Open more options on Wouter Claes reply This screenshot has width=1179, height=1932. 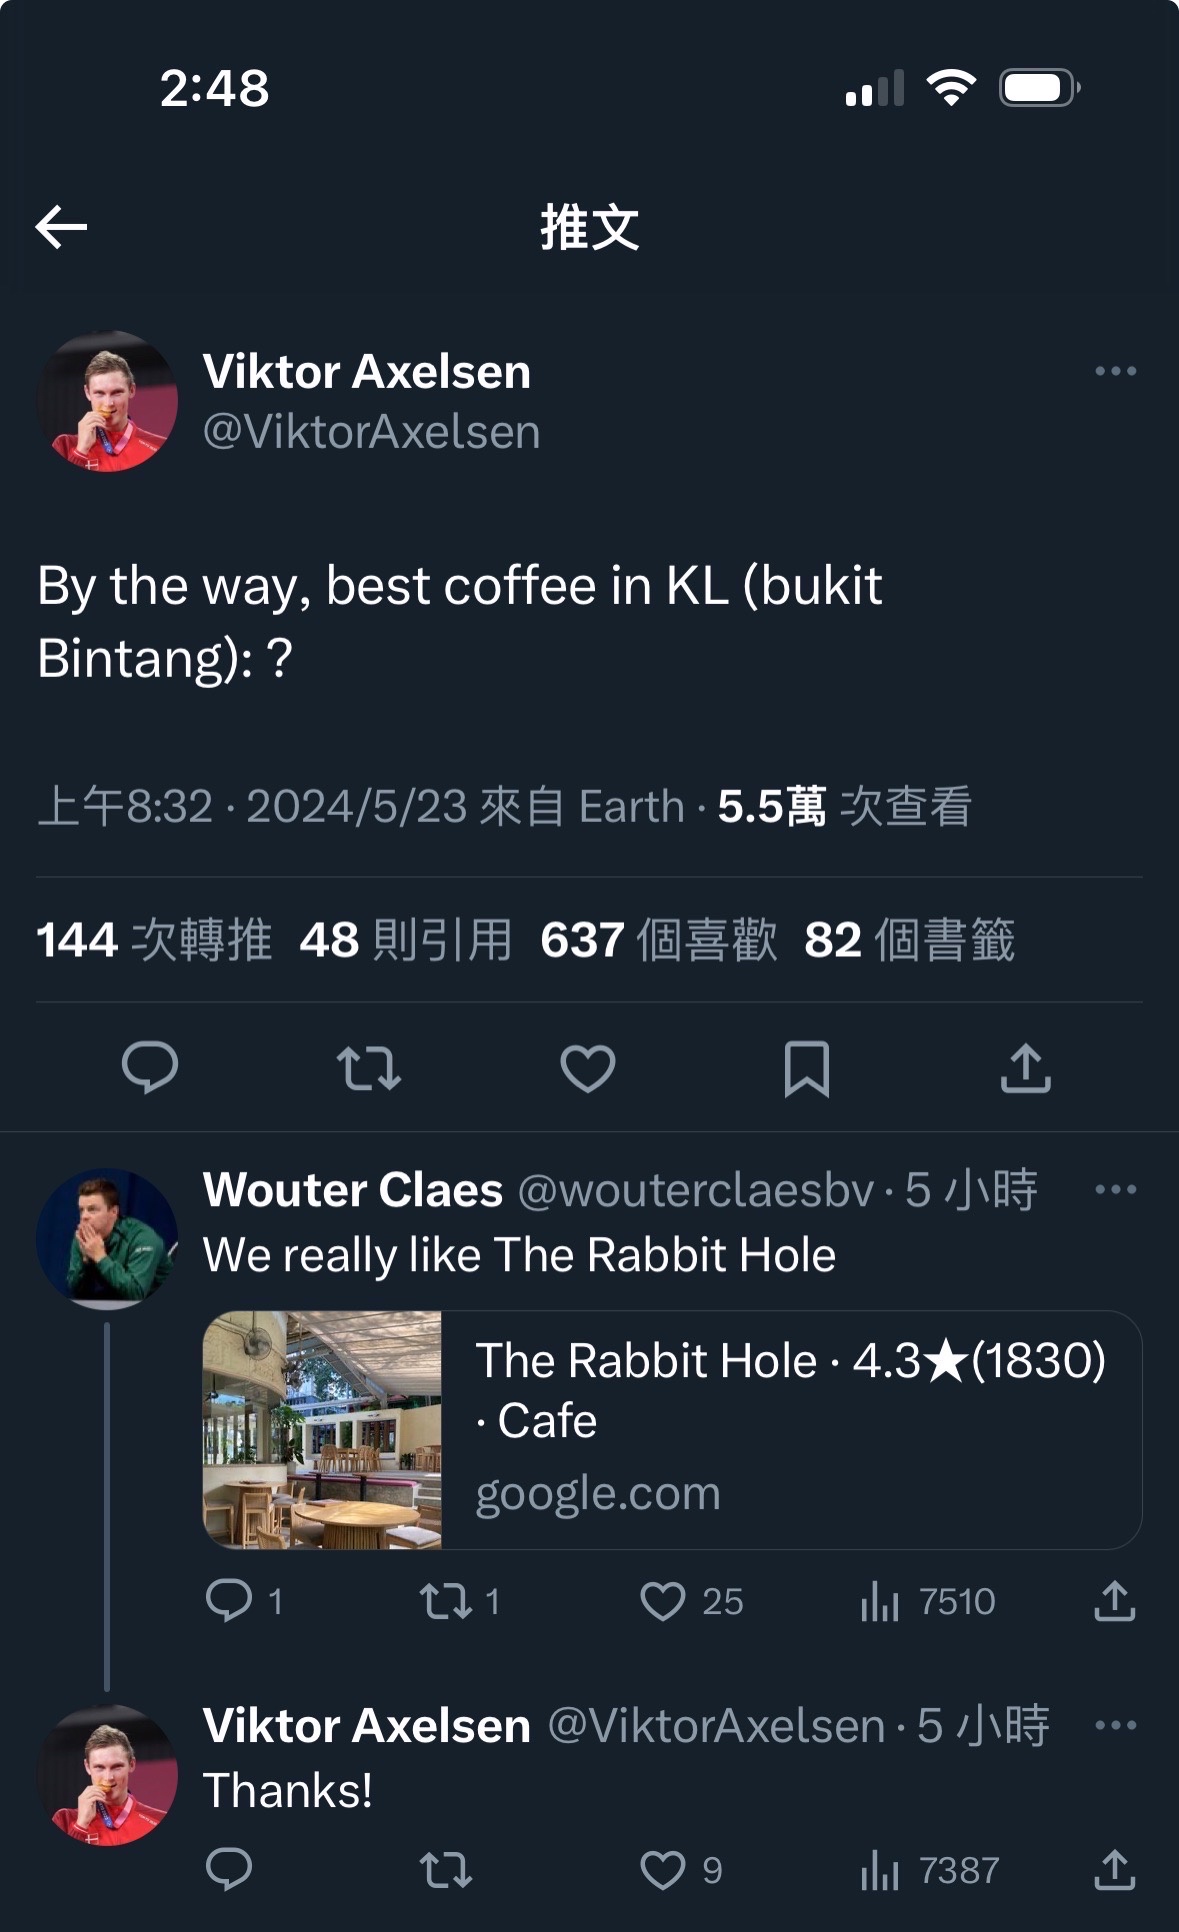click(x=1115, y=1189)
